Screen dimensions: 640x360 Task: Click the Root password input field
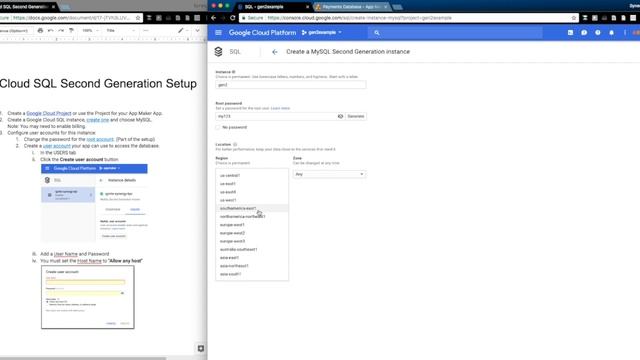click(x=276, y=116)
